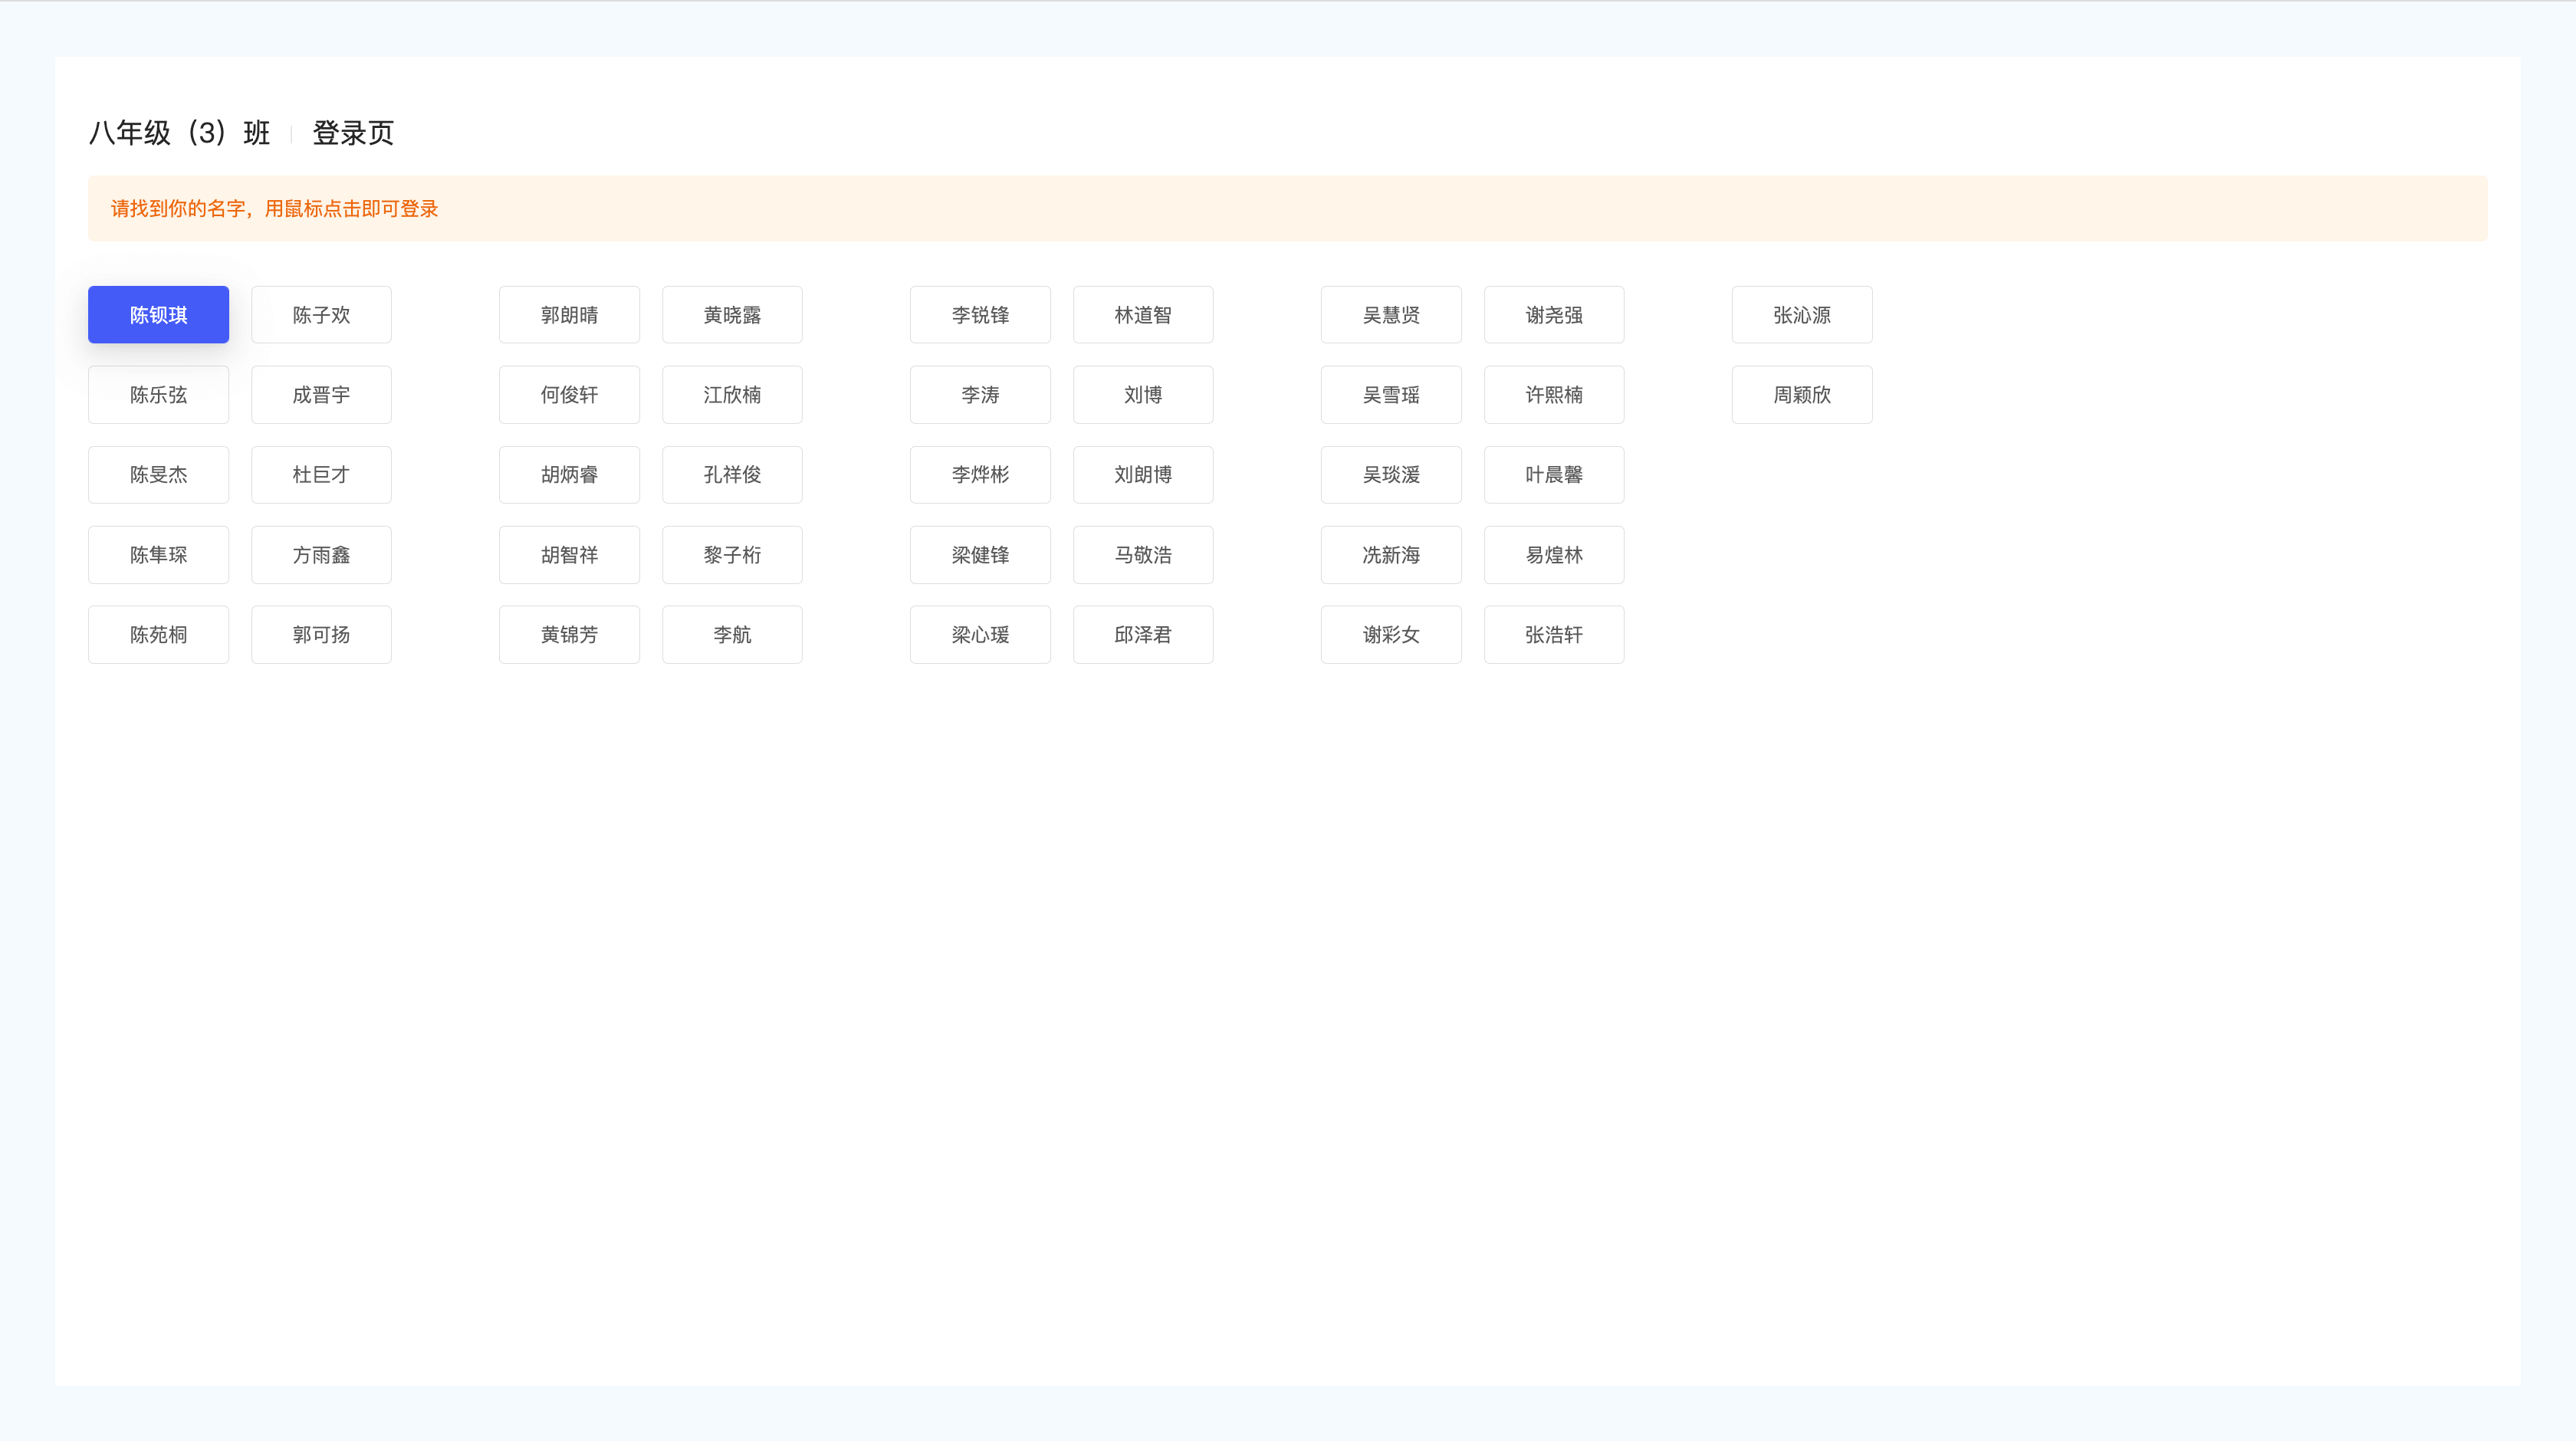Log in as 周颖欣
Viewport: 2576px width, 1441px height.
(x=1802, y=395)
